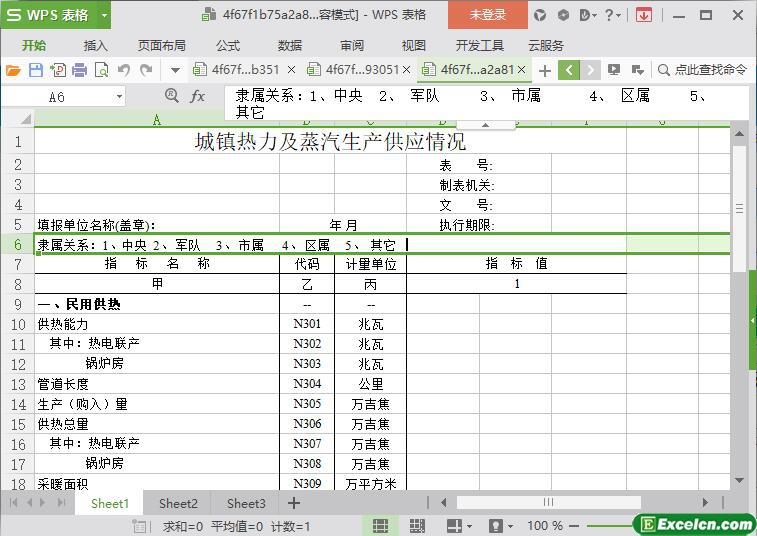The width and height of the screenshot is (757, 536).
Task: Click the zoom out minus on zoom slider
Action: [x=576, y=525]
